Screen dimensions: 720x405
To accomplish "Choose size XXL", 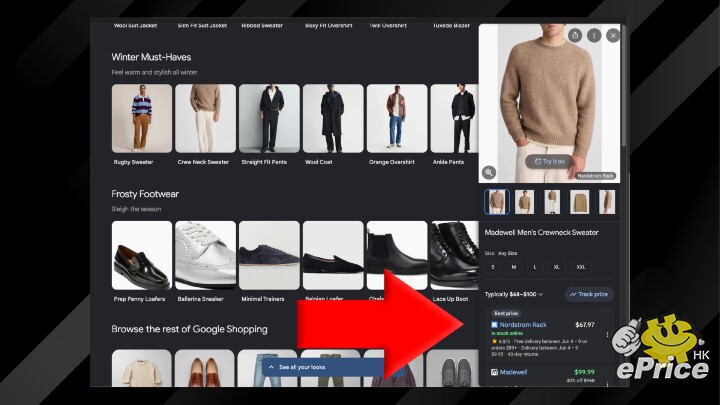I will [581, 267].
